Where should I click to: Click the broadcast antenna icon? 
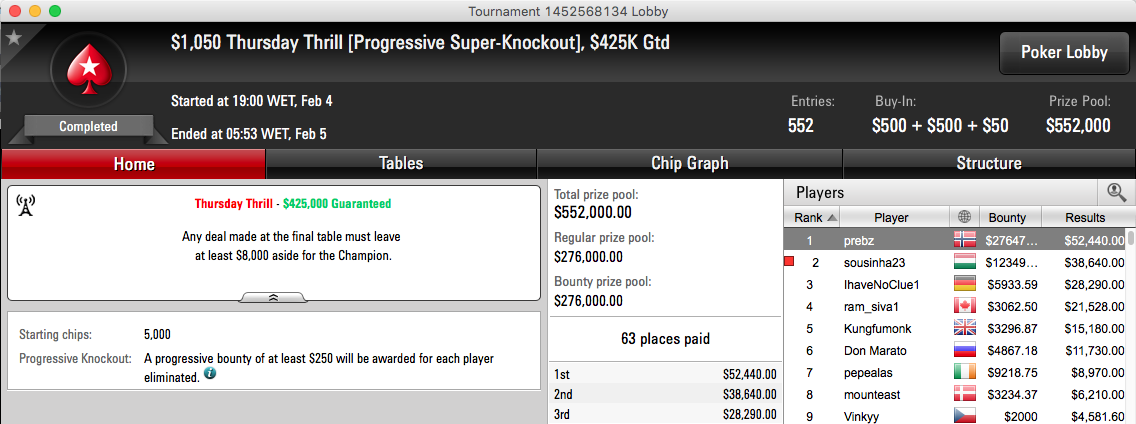[x=25, y=206]
